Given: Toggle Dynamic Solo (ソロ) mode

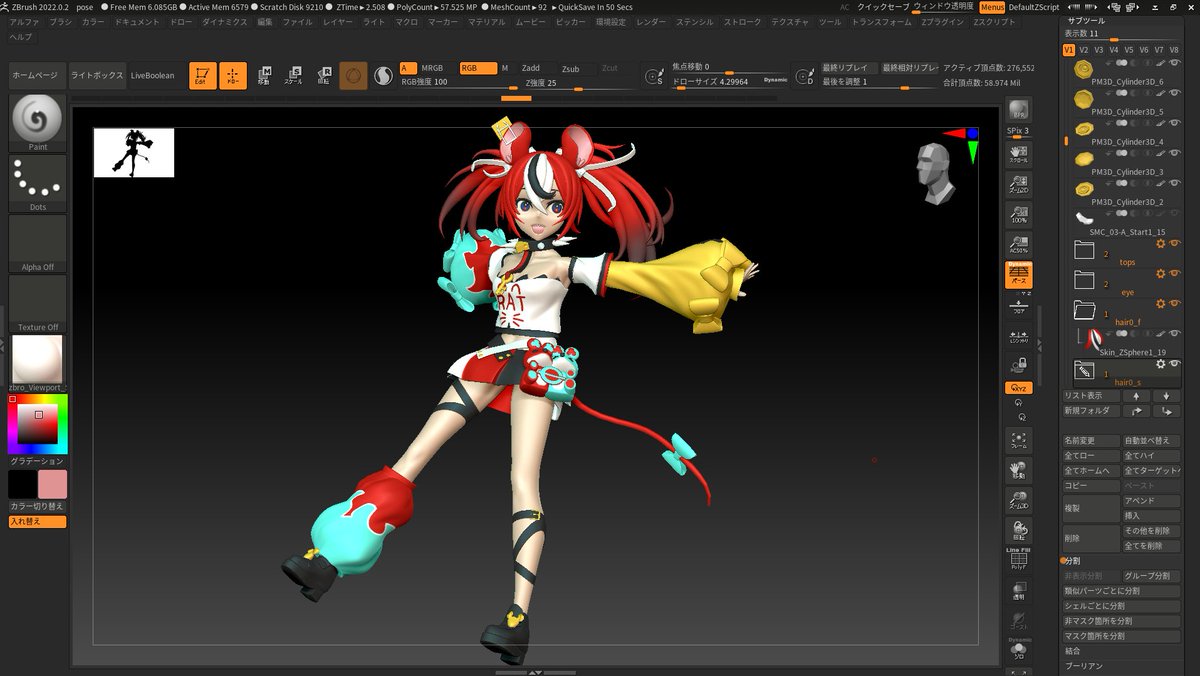Looking at the screenshot, I should coord(1018,651).
